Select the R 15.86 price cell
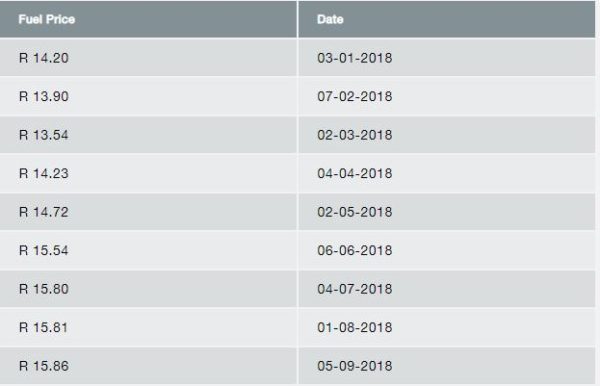 pyautogui.click(x=148, y=366)
